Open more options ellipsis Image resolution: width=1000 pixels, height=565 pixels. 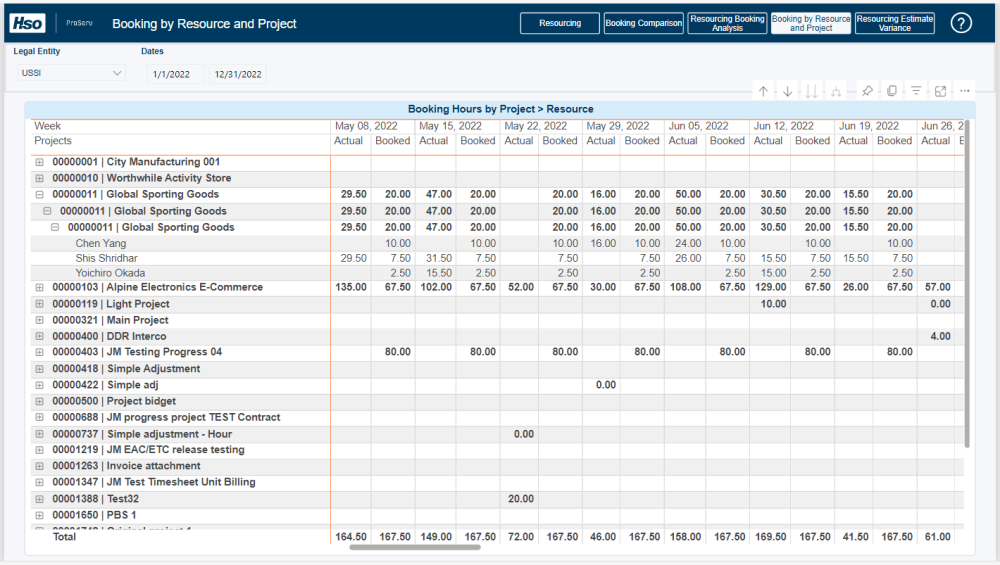point(965,91)
